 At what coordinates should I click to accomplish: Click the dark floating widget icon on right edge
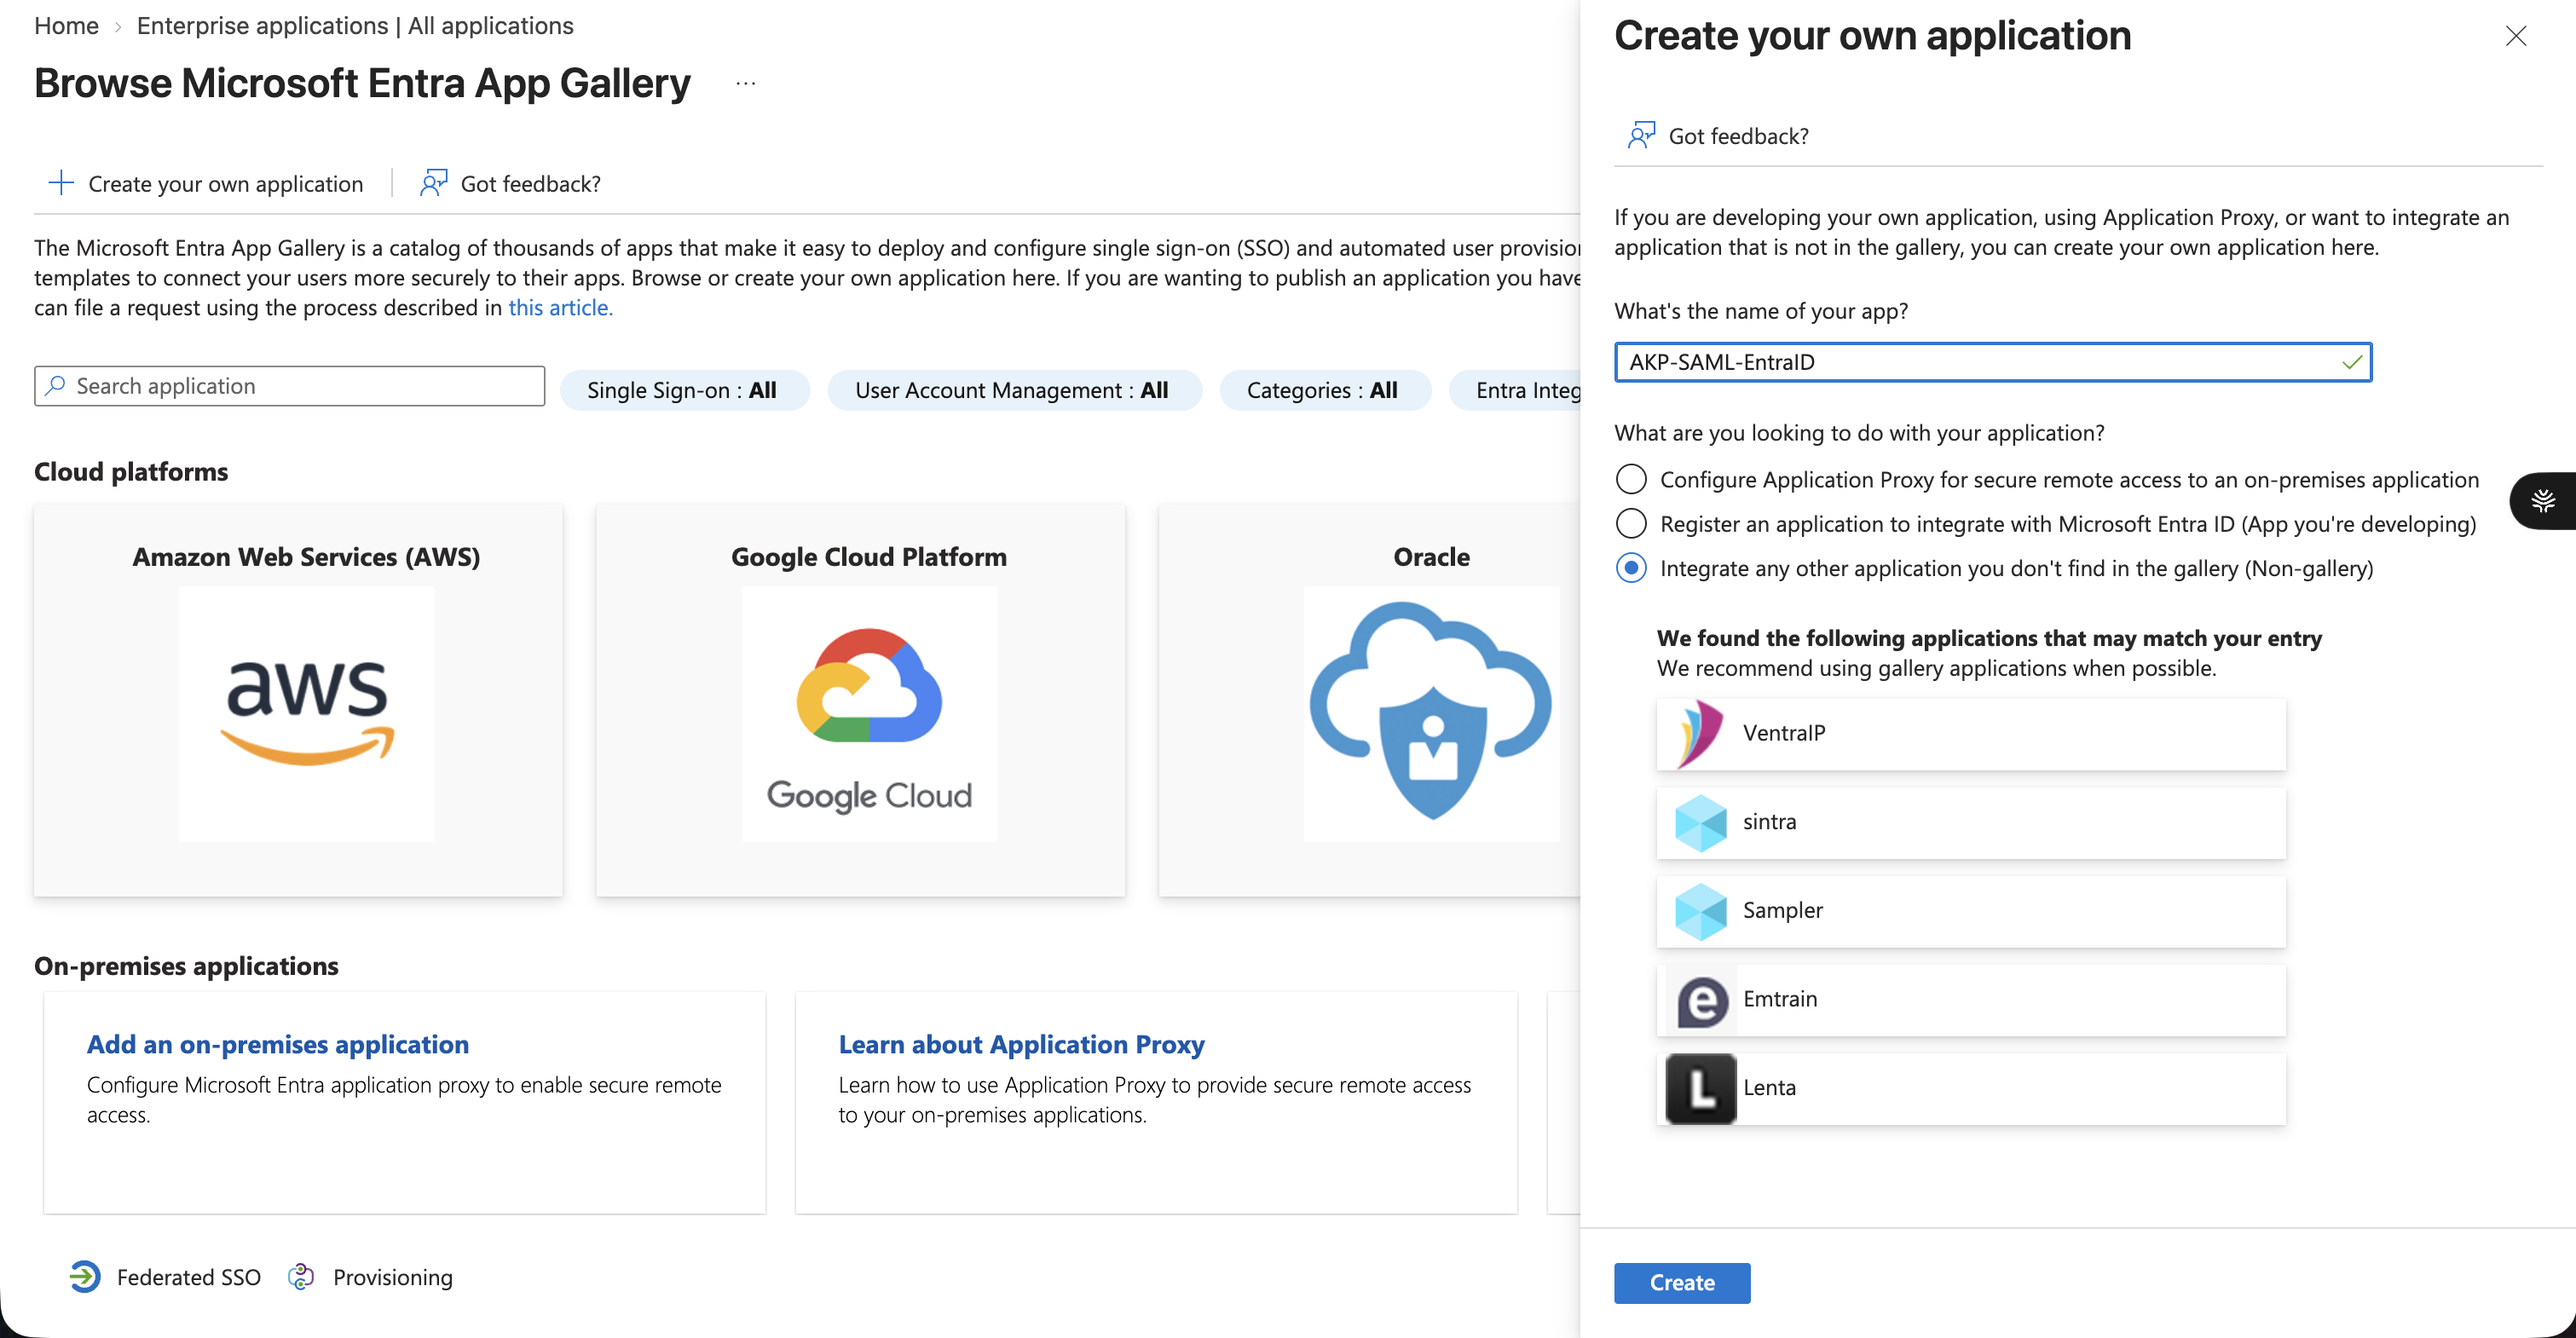(2543, 500)
